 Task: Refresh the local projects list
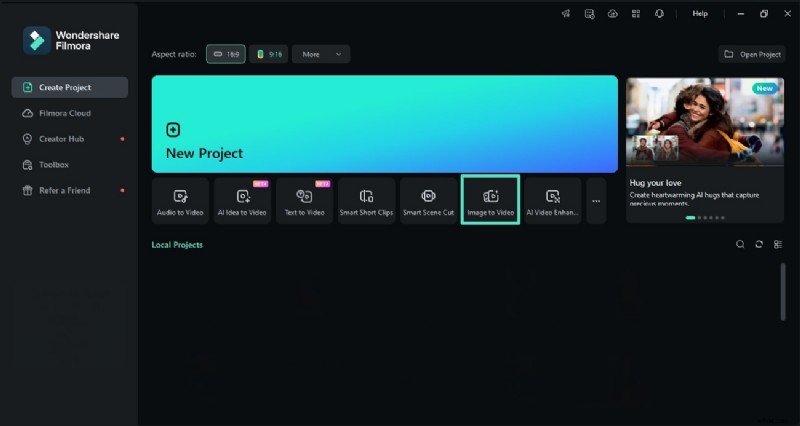[759, 244]
